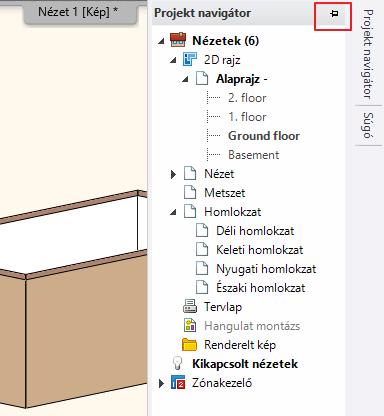The height and width of the screenshot is (416, 384).
Task: Click the Északi homlokzat page icon
Action: click(x=202, y=288)
